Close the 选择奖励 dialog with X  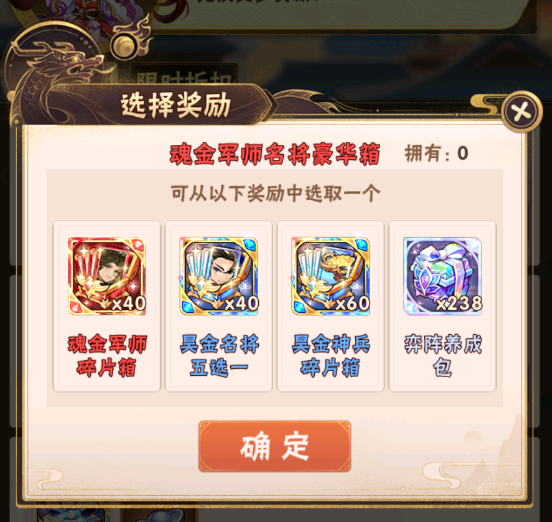pyautogui.click(x=521, y=112)
